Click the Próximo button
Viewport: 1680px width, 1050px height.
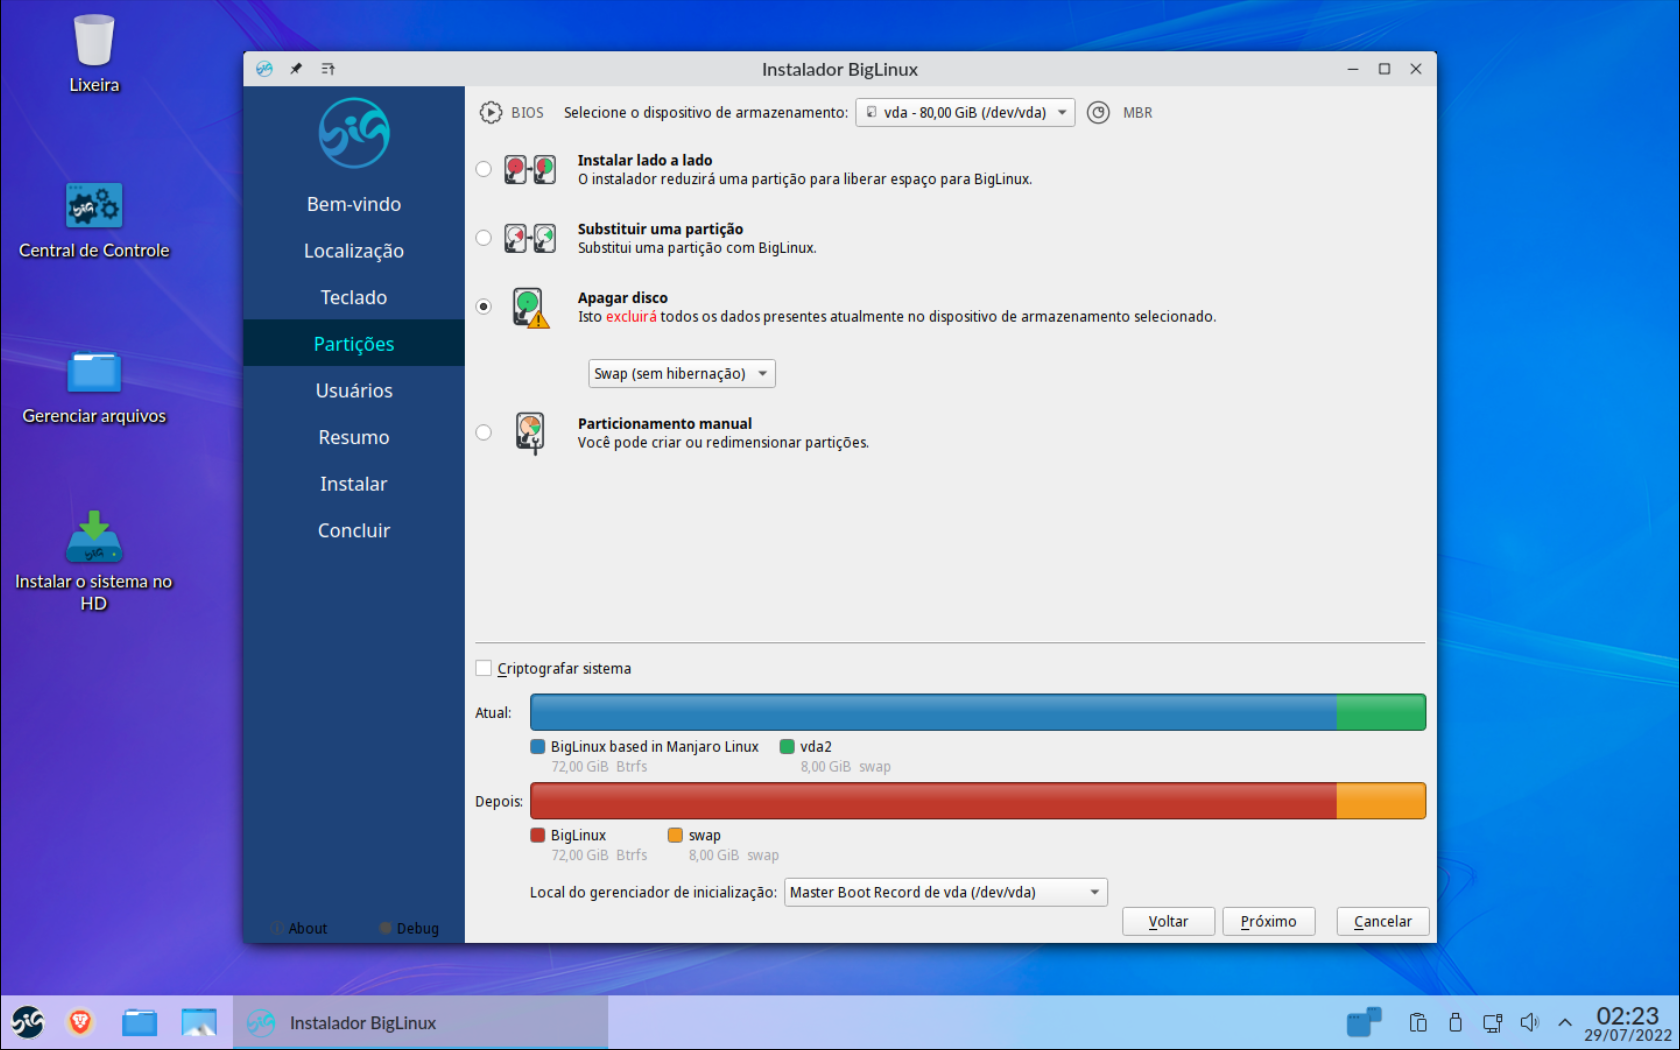[x=1269, y=921]
